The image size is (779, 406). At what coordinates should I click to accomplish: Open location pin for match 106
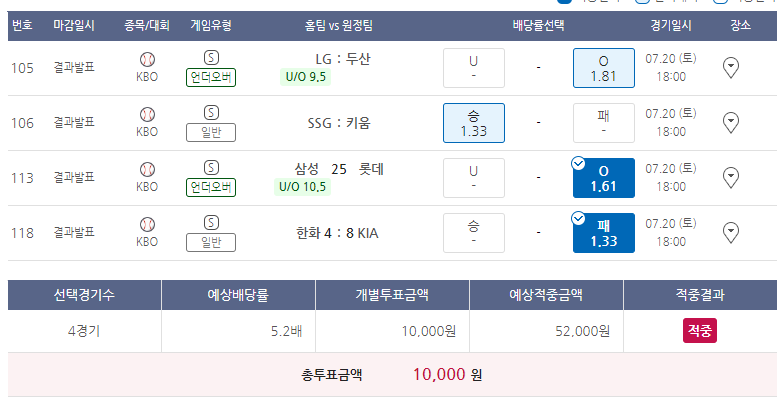(730, 123)
